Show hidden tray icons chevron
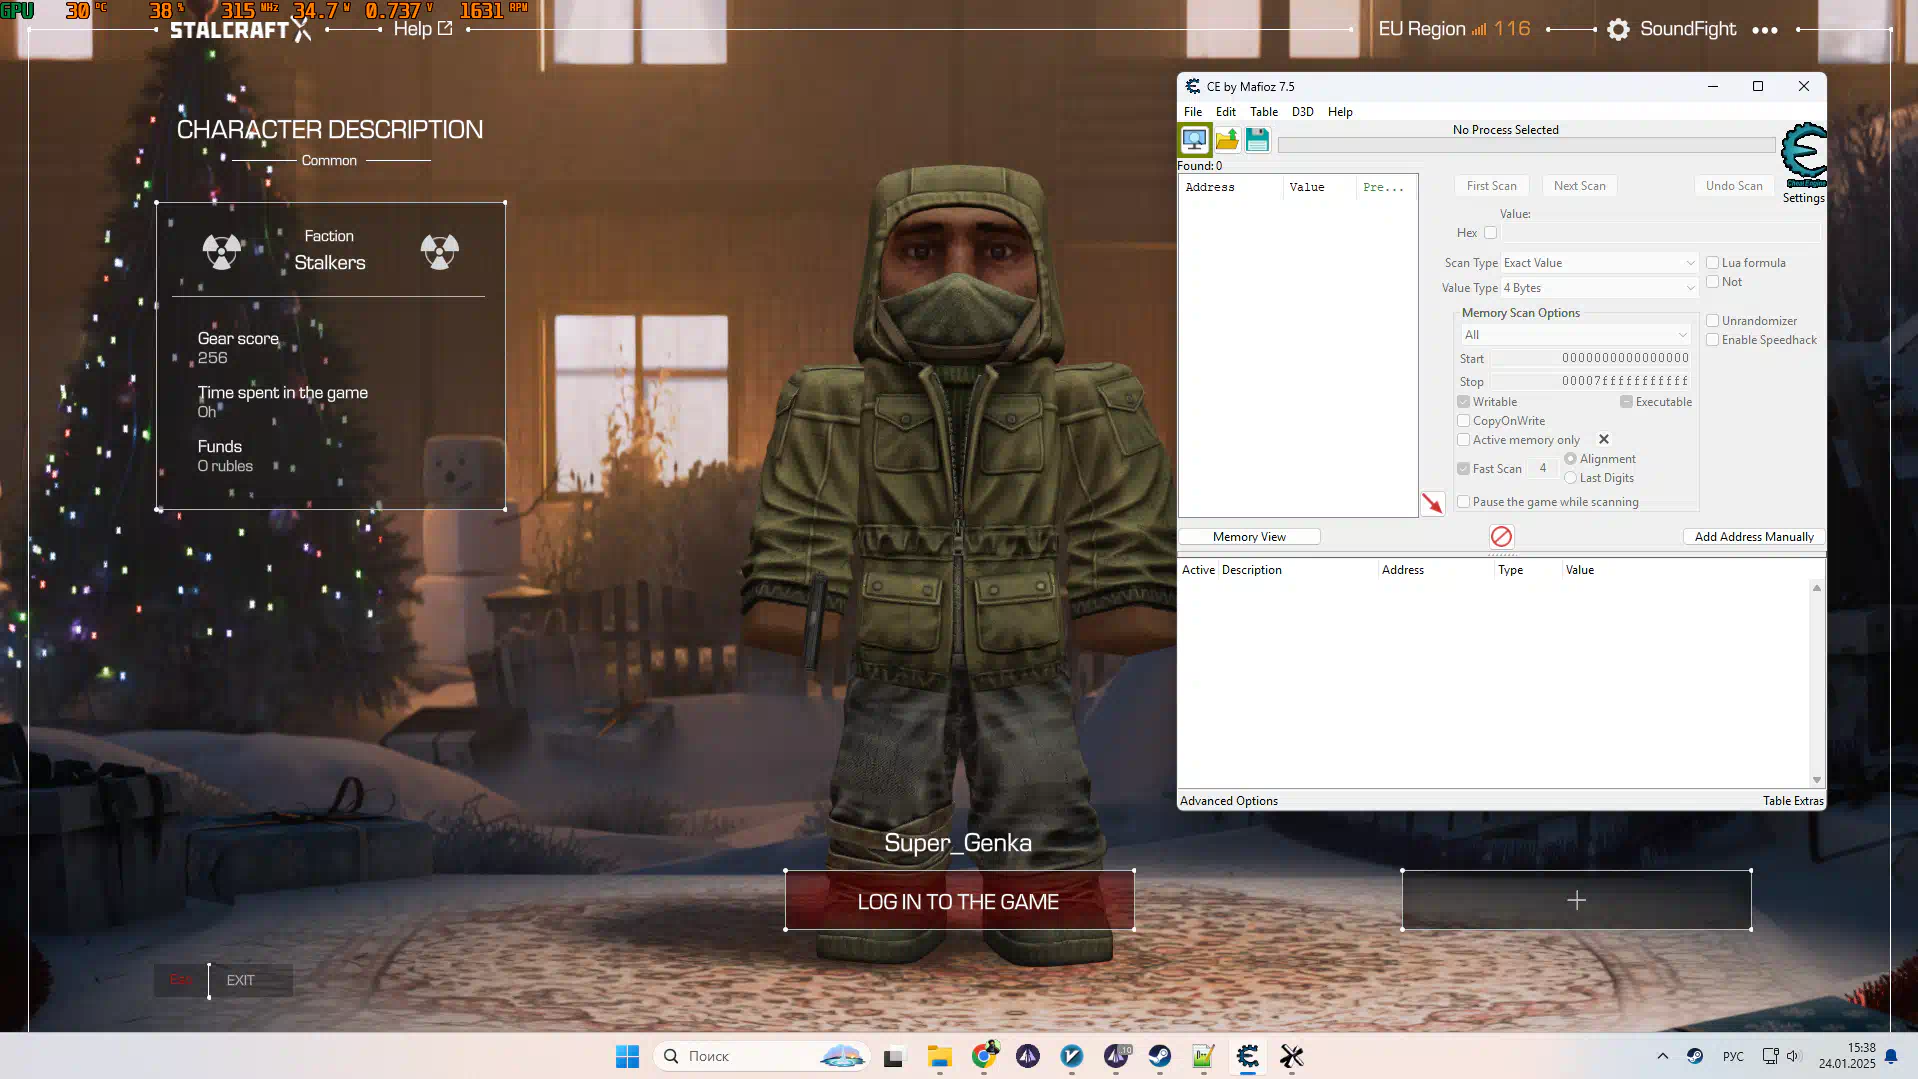Screen dimensions: 1918x1079 pyautogui.click(x=1662, y=1056)
